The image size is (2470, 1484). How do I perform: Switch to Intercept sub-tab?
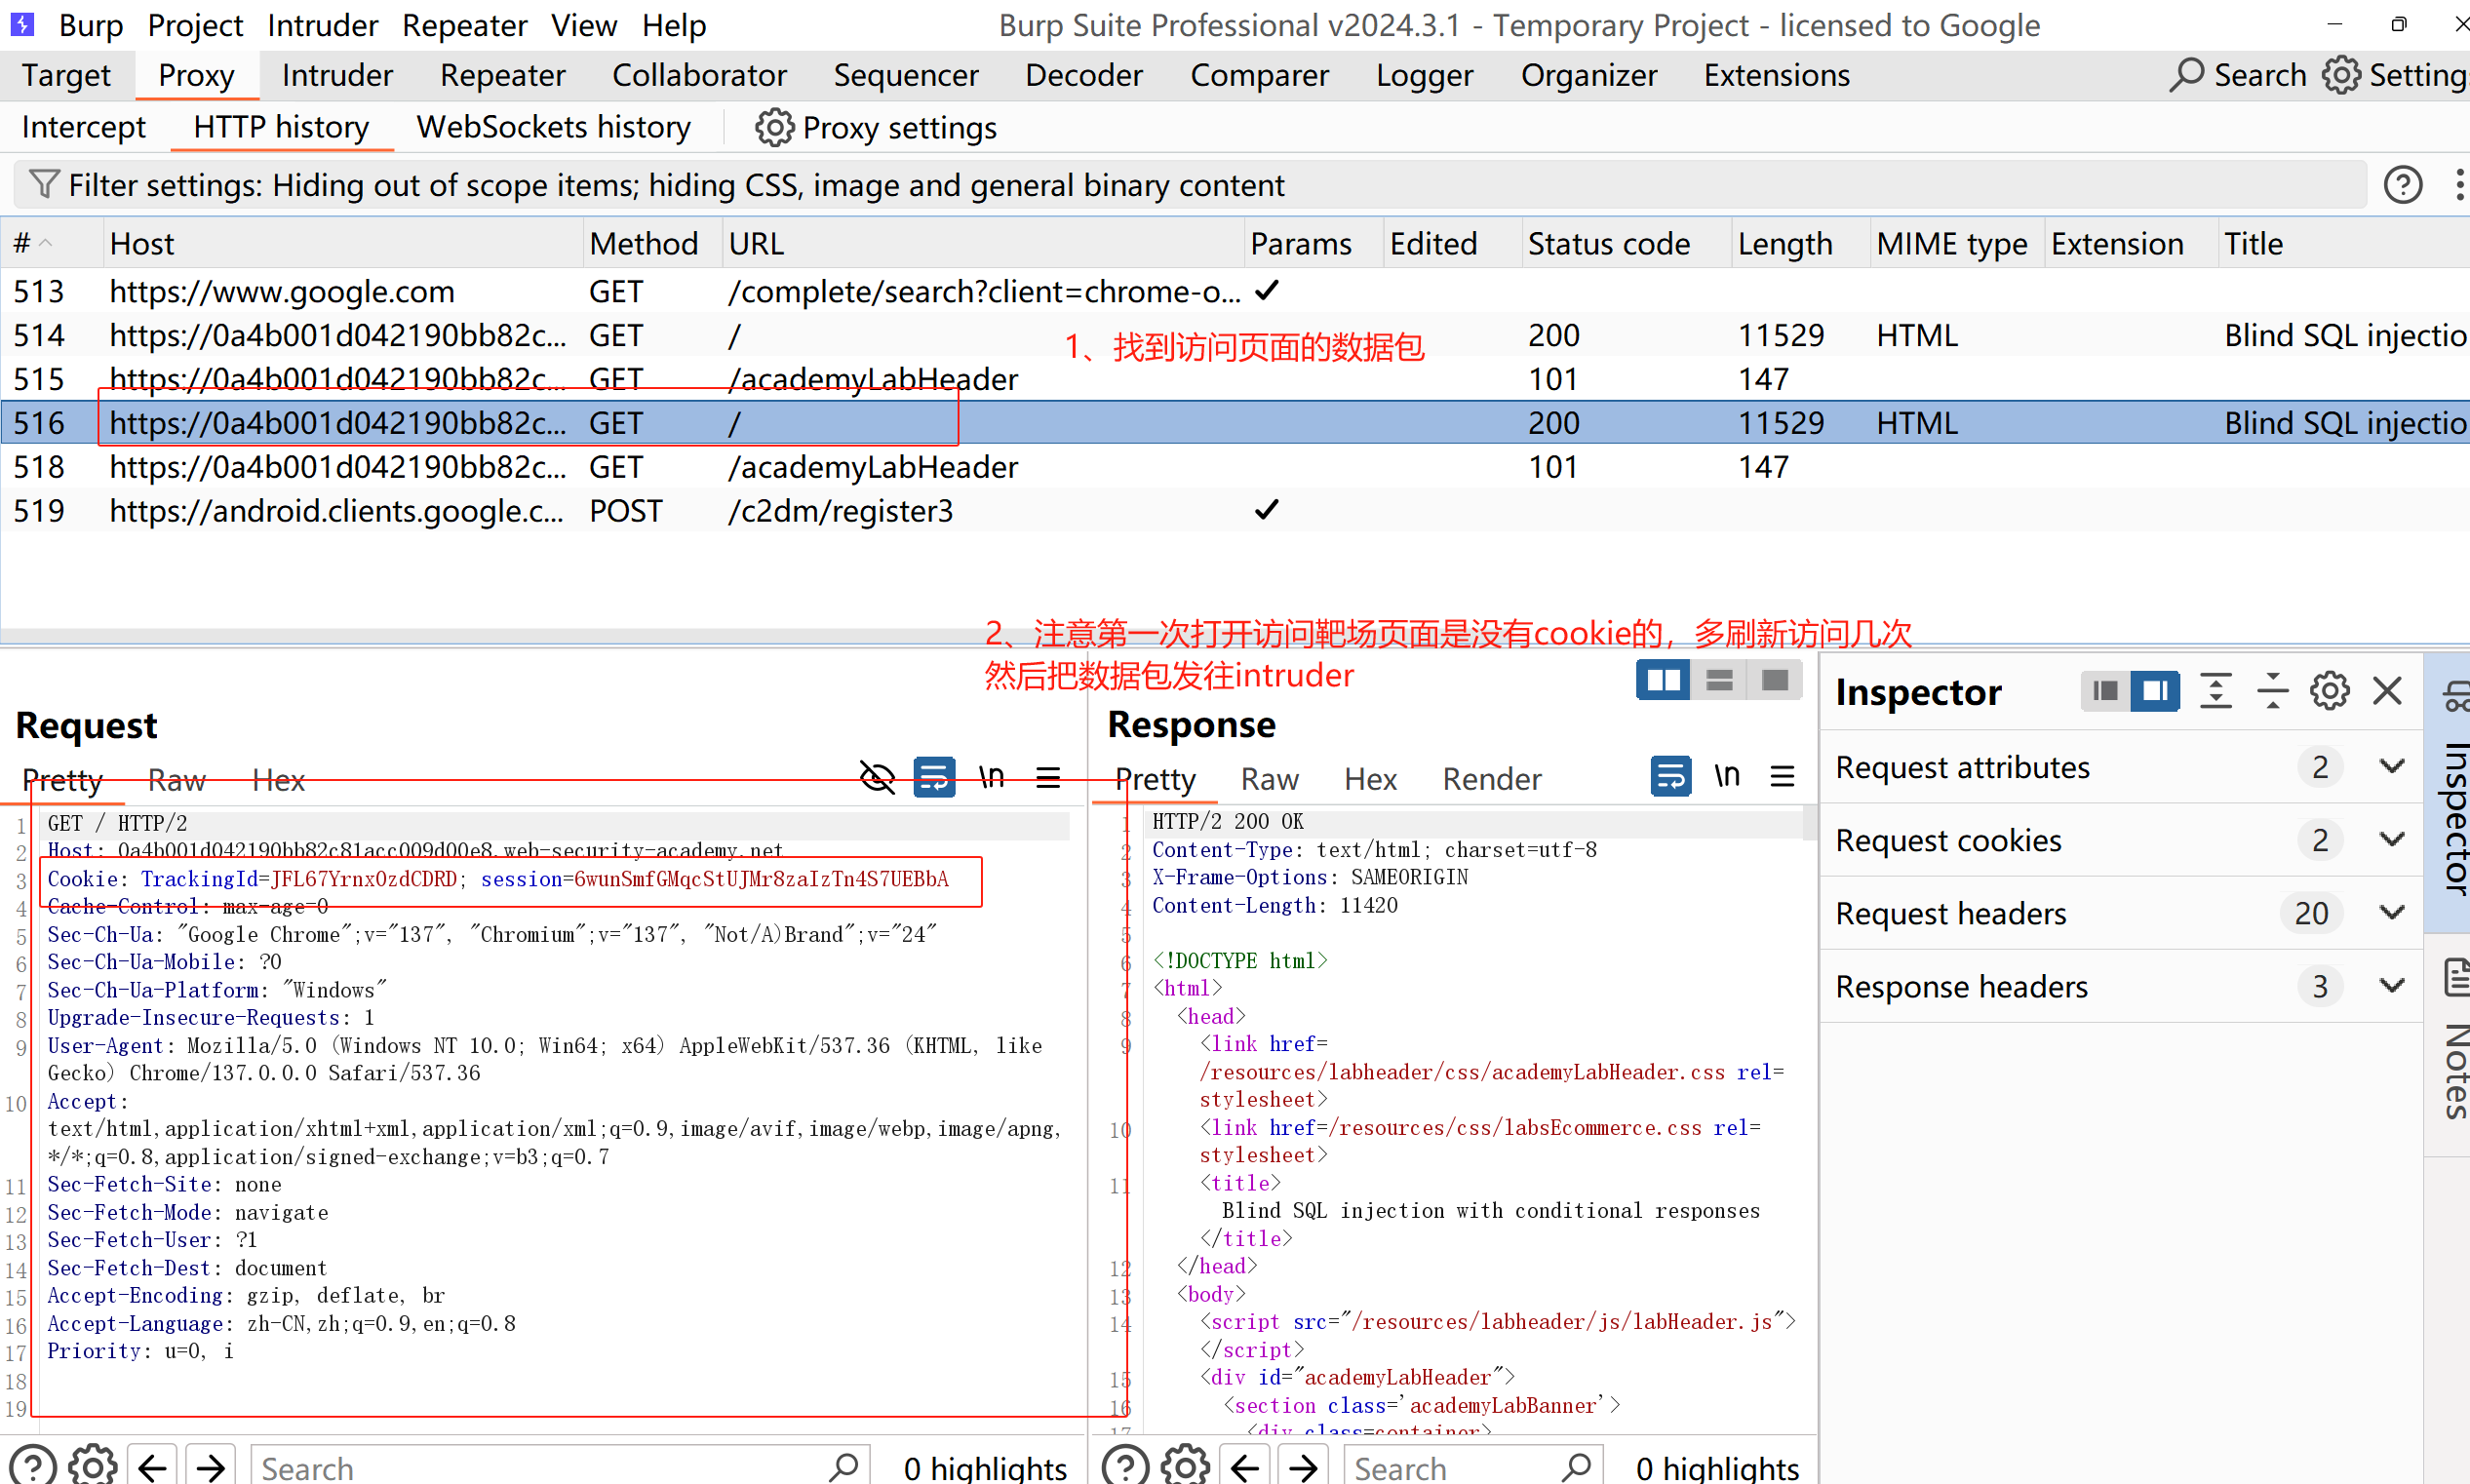83,128
